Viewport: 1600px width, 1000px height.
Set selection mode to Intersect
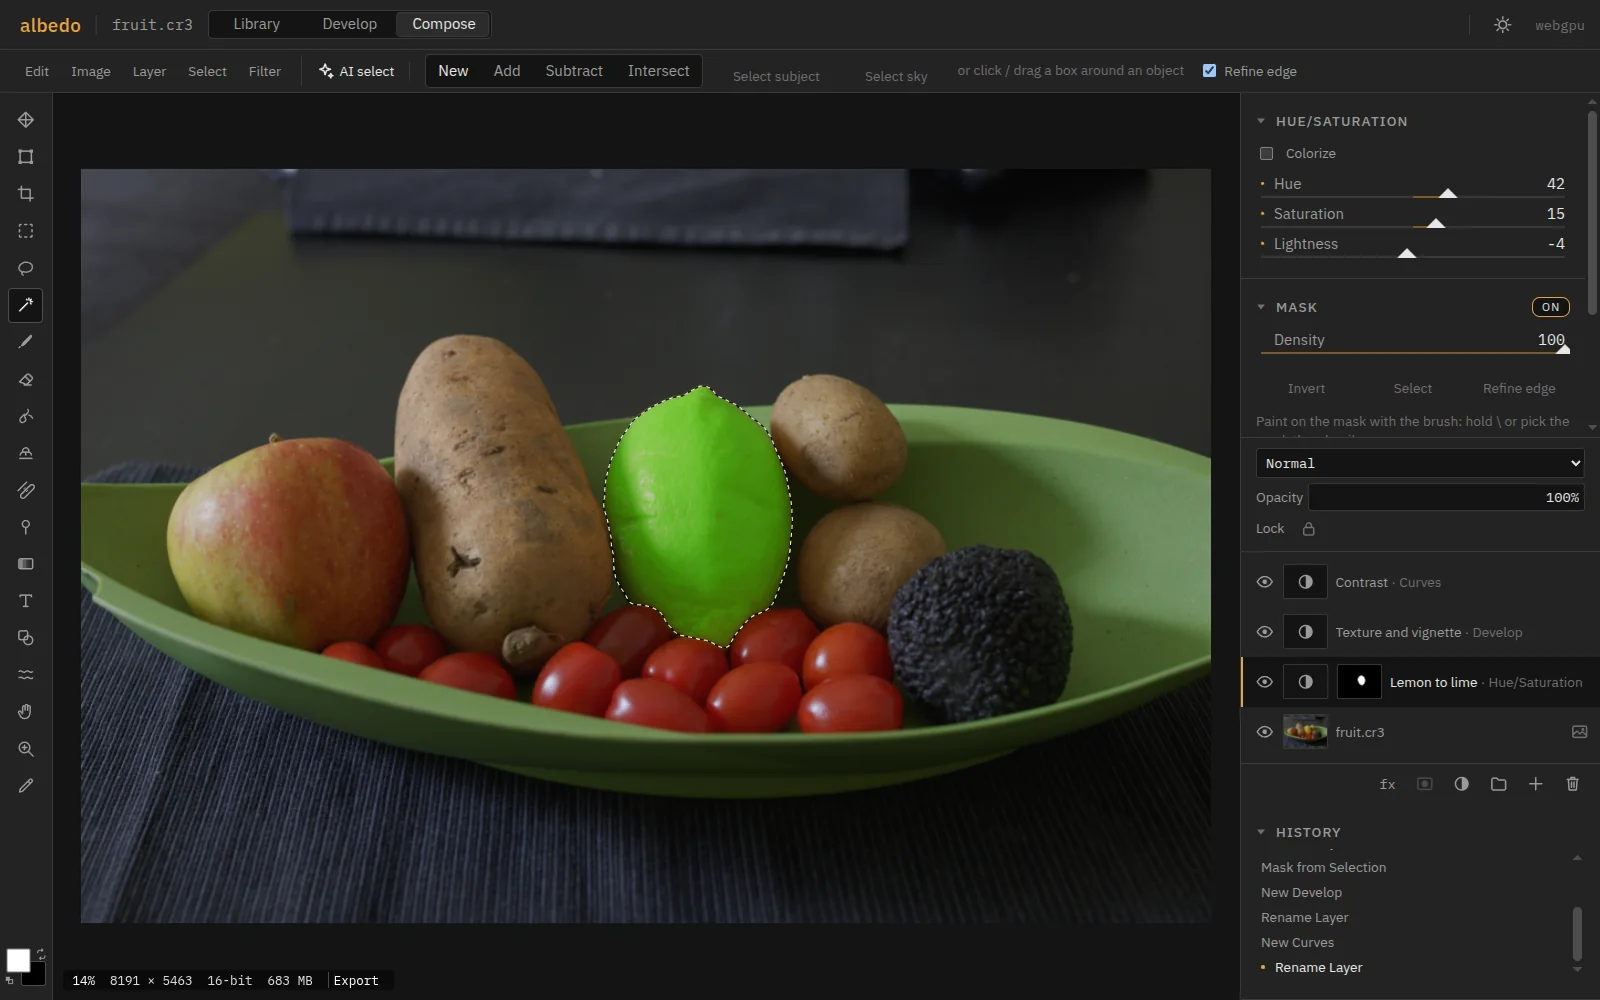point(658,71)
